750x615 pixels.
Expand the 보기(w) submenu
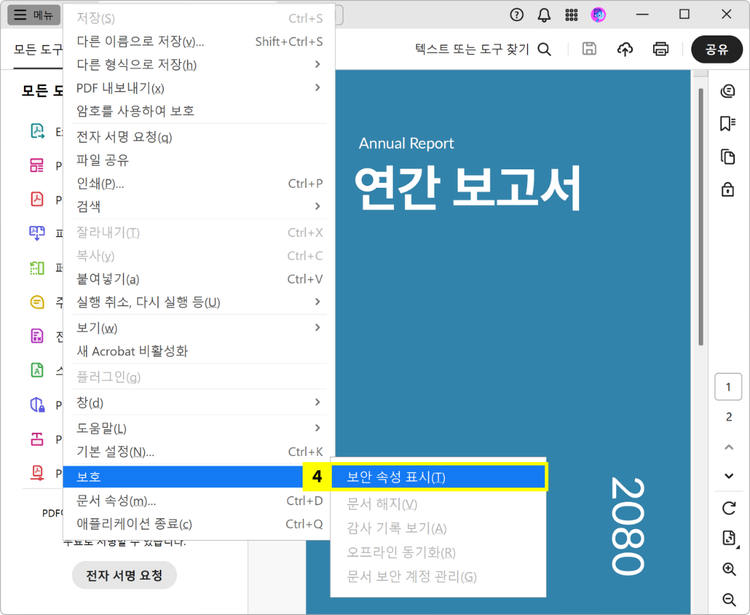199,328
